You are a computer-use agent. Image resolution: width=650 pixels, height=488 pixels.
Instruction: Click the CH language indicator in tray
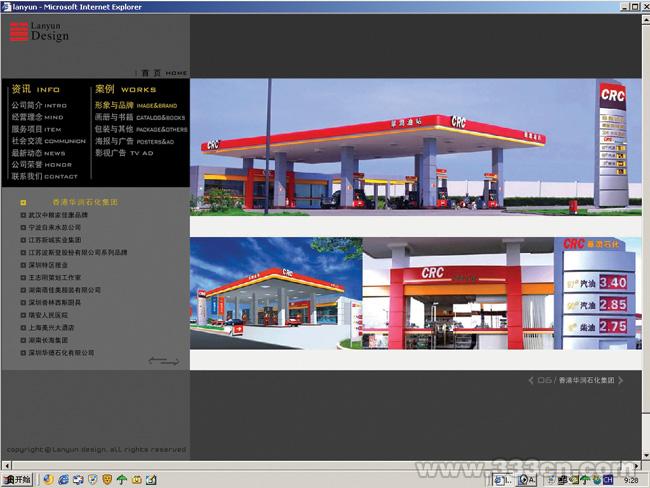click(606, 480)
